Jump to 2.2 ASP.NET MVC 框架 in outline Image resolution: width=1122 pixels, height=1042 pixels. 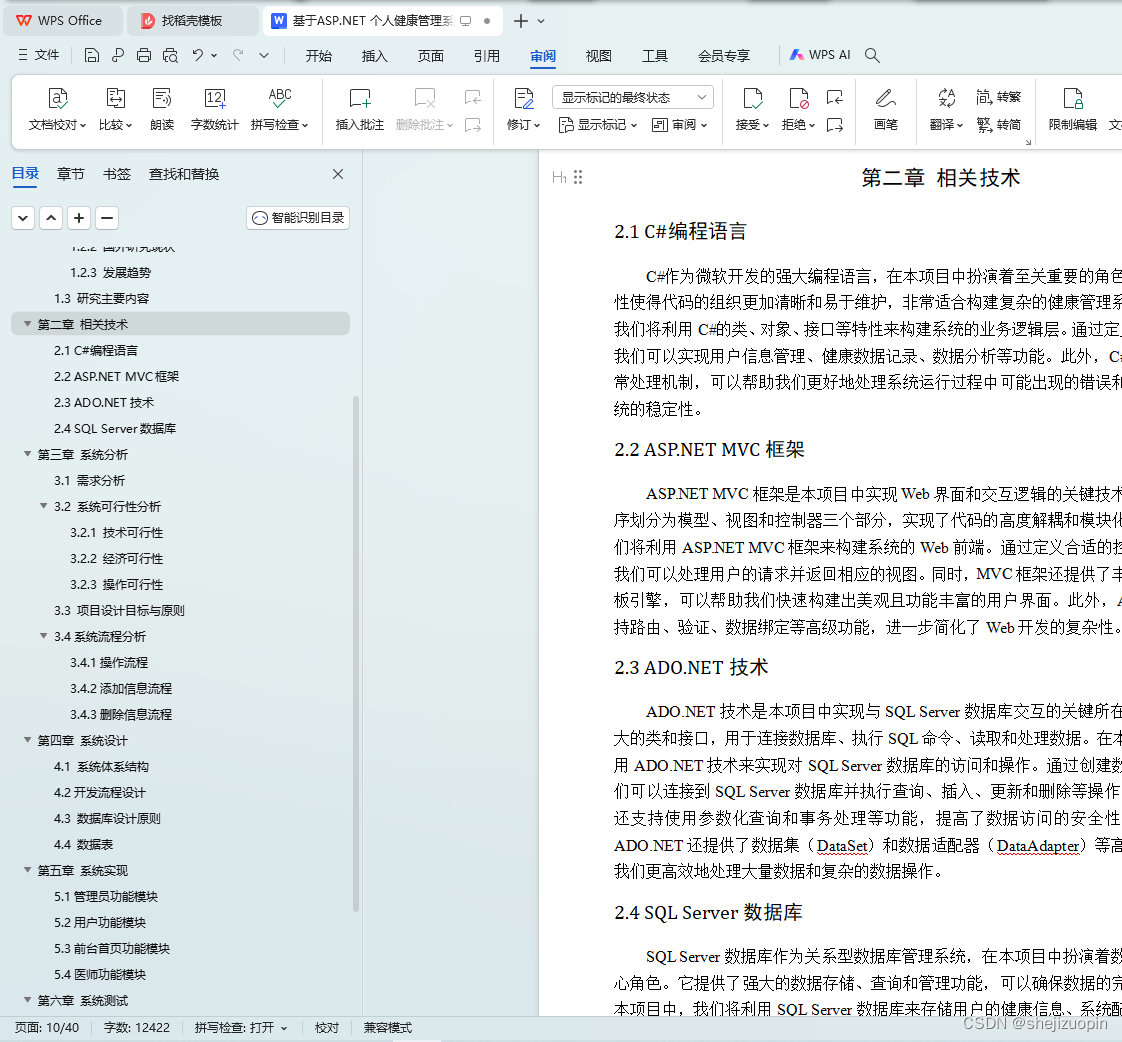(117, 376)
